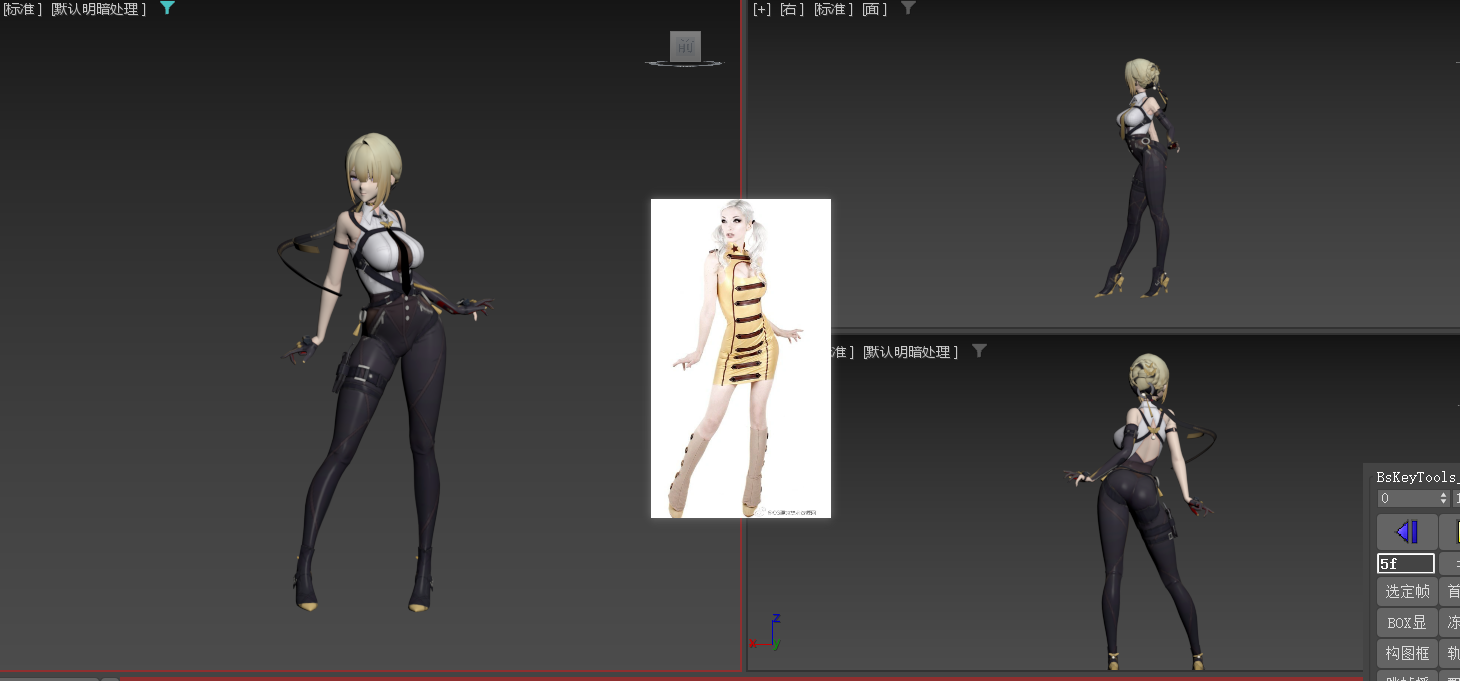Open [标准] dropdown in the left viewport

click(x=22, y=9)
